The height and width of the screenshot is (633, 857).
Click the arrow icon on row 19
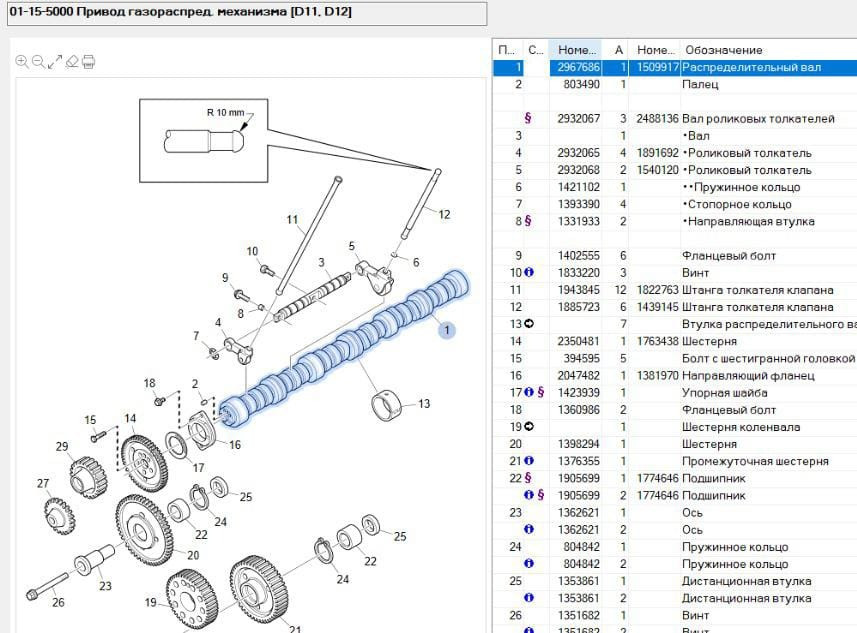[528, 427]
